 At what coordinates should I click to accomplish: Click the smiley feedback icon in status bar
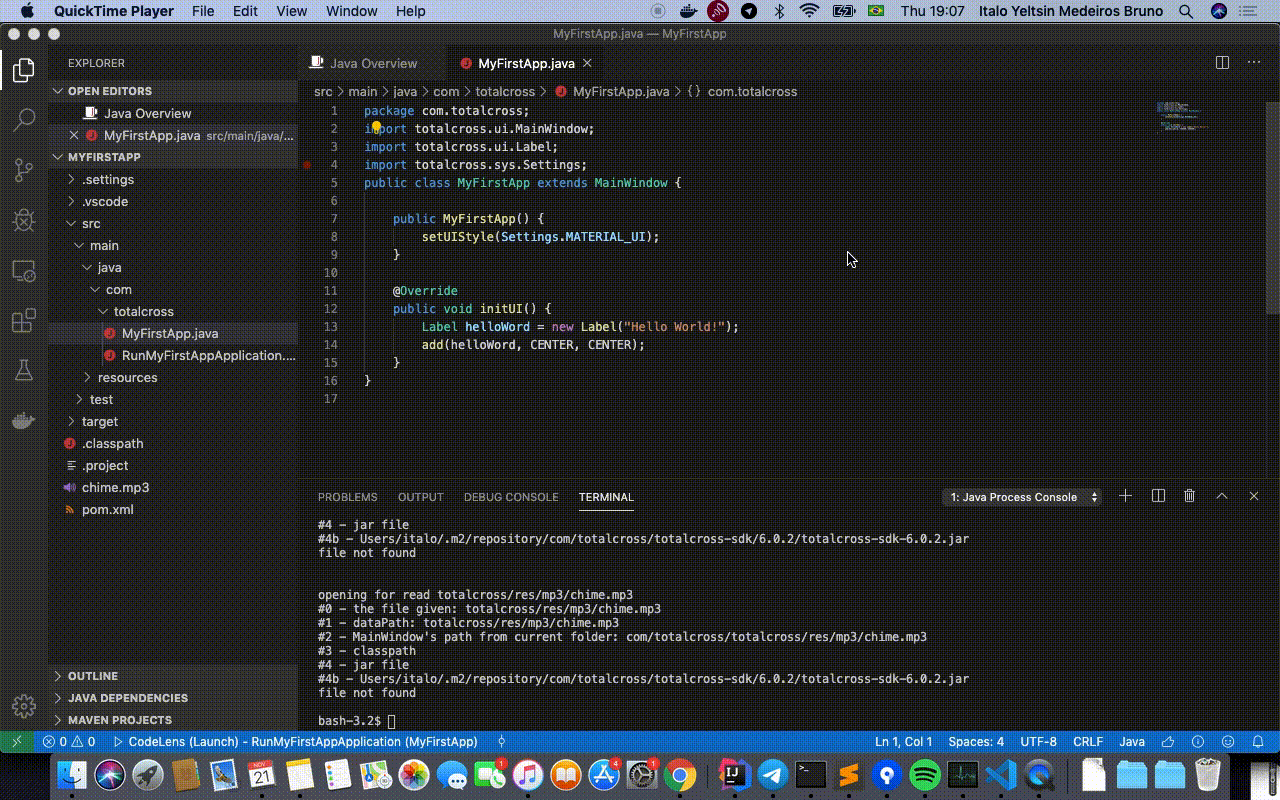tap(1229, 742)
